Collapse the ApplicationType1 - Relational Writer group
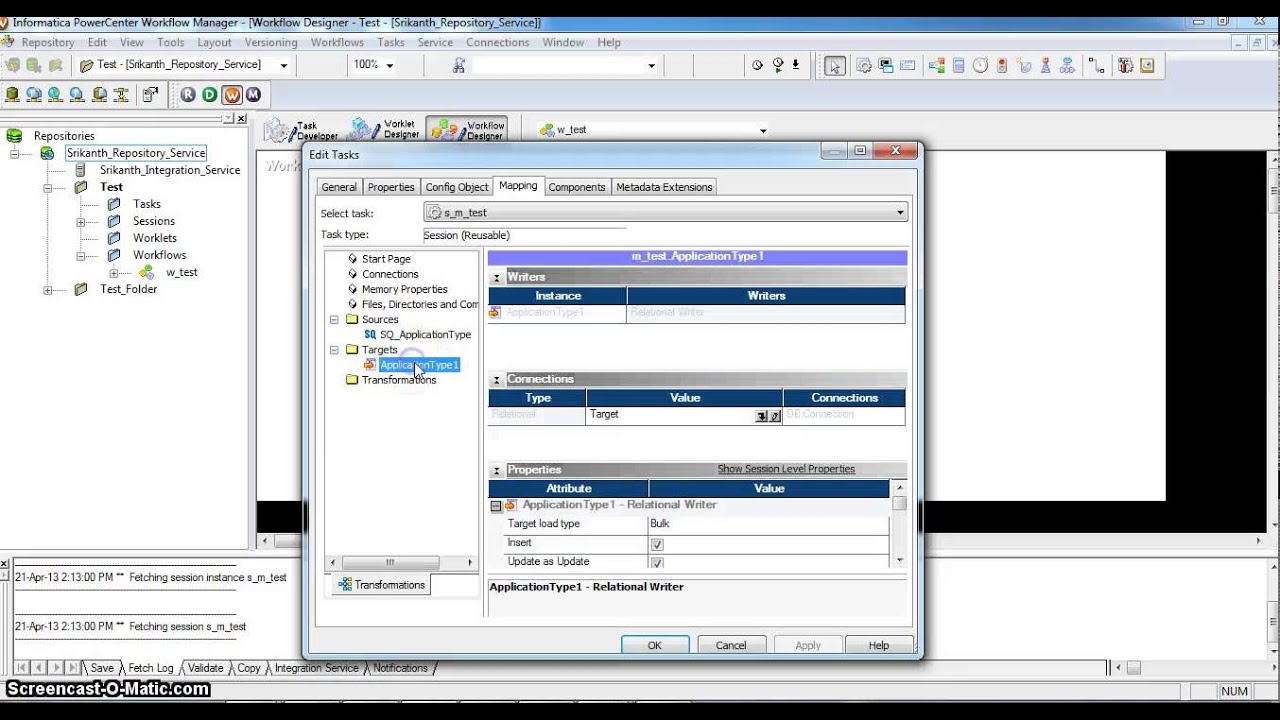 point(495,506)
